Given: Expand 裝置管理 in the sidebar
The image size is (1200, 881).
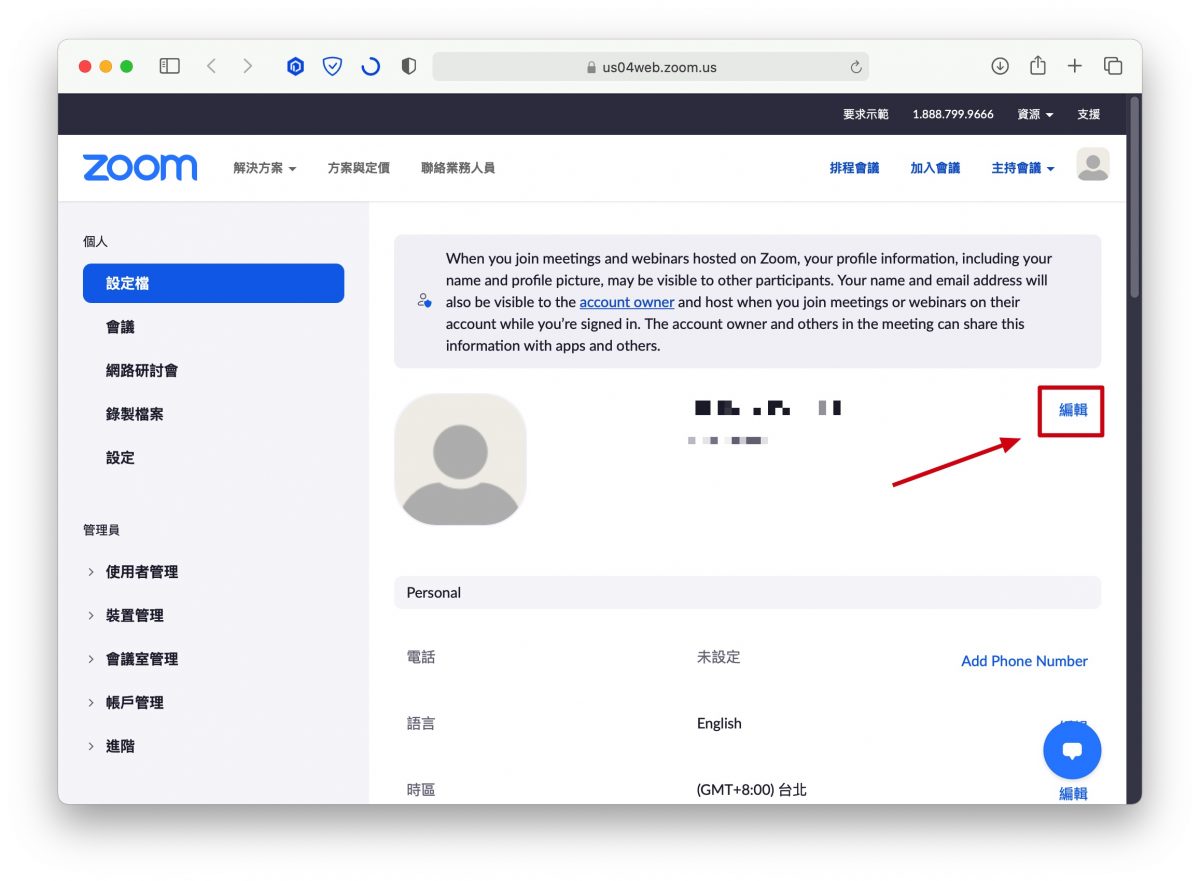Looking at the screenshot, I should coord(134,615).
